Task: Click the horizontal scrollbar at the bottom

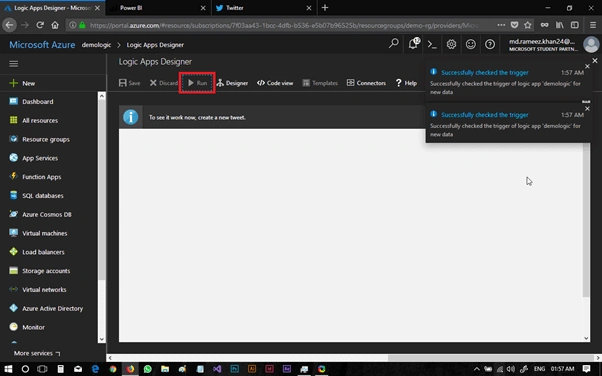Action: tap(491, 358)
